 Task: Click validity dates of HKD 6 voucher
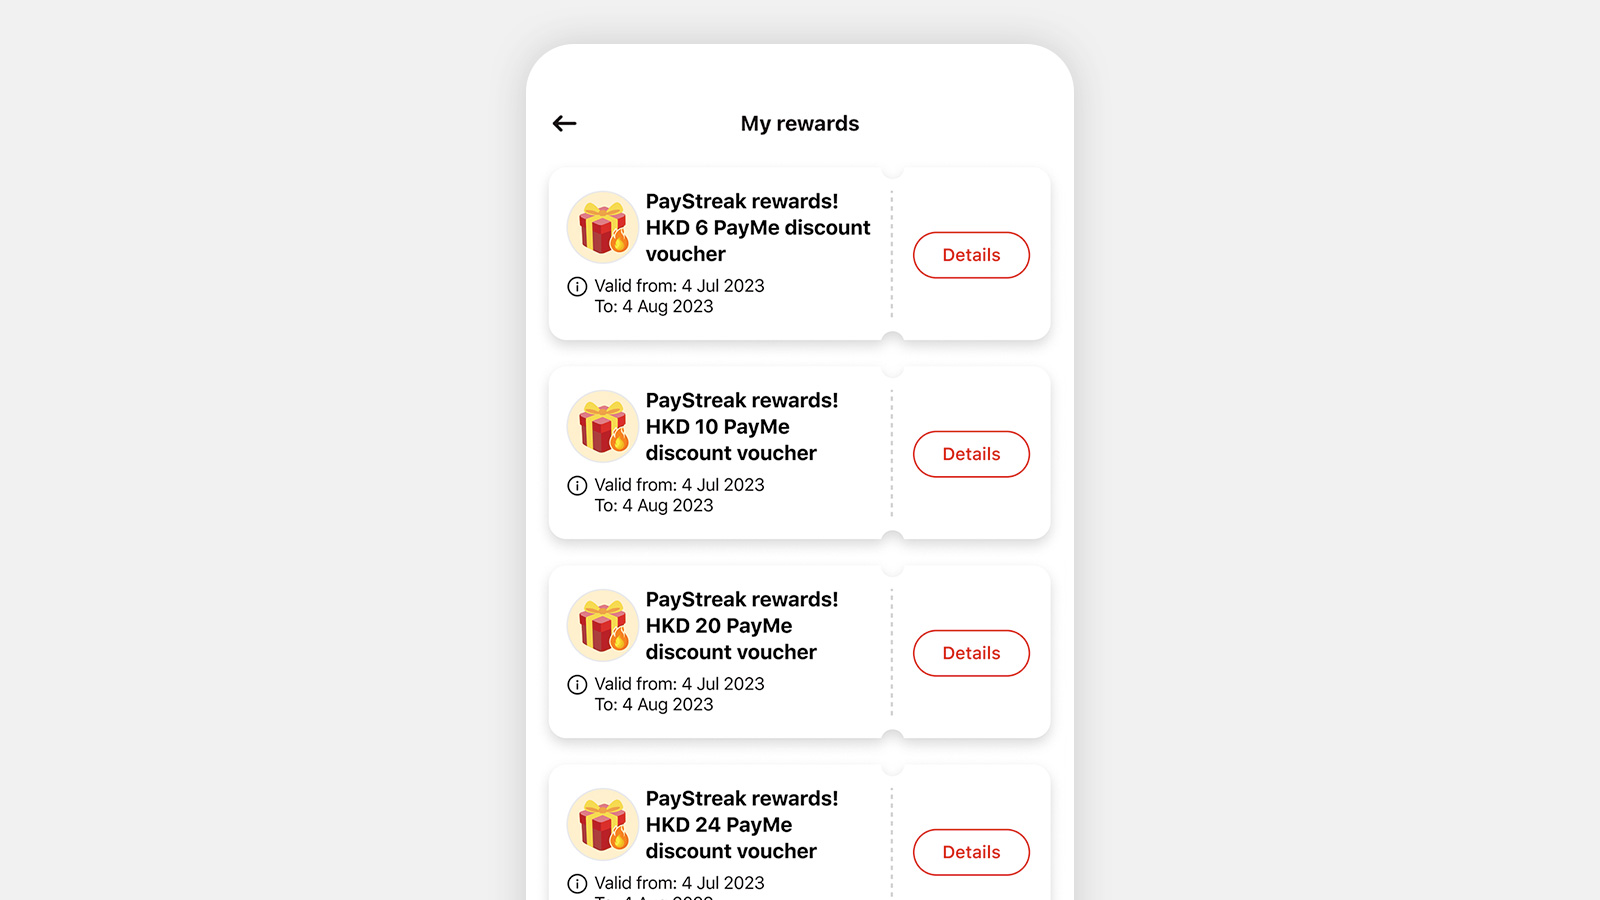click(679, 296)
